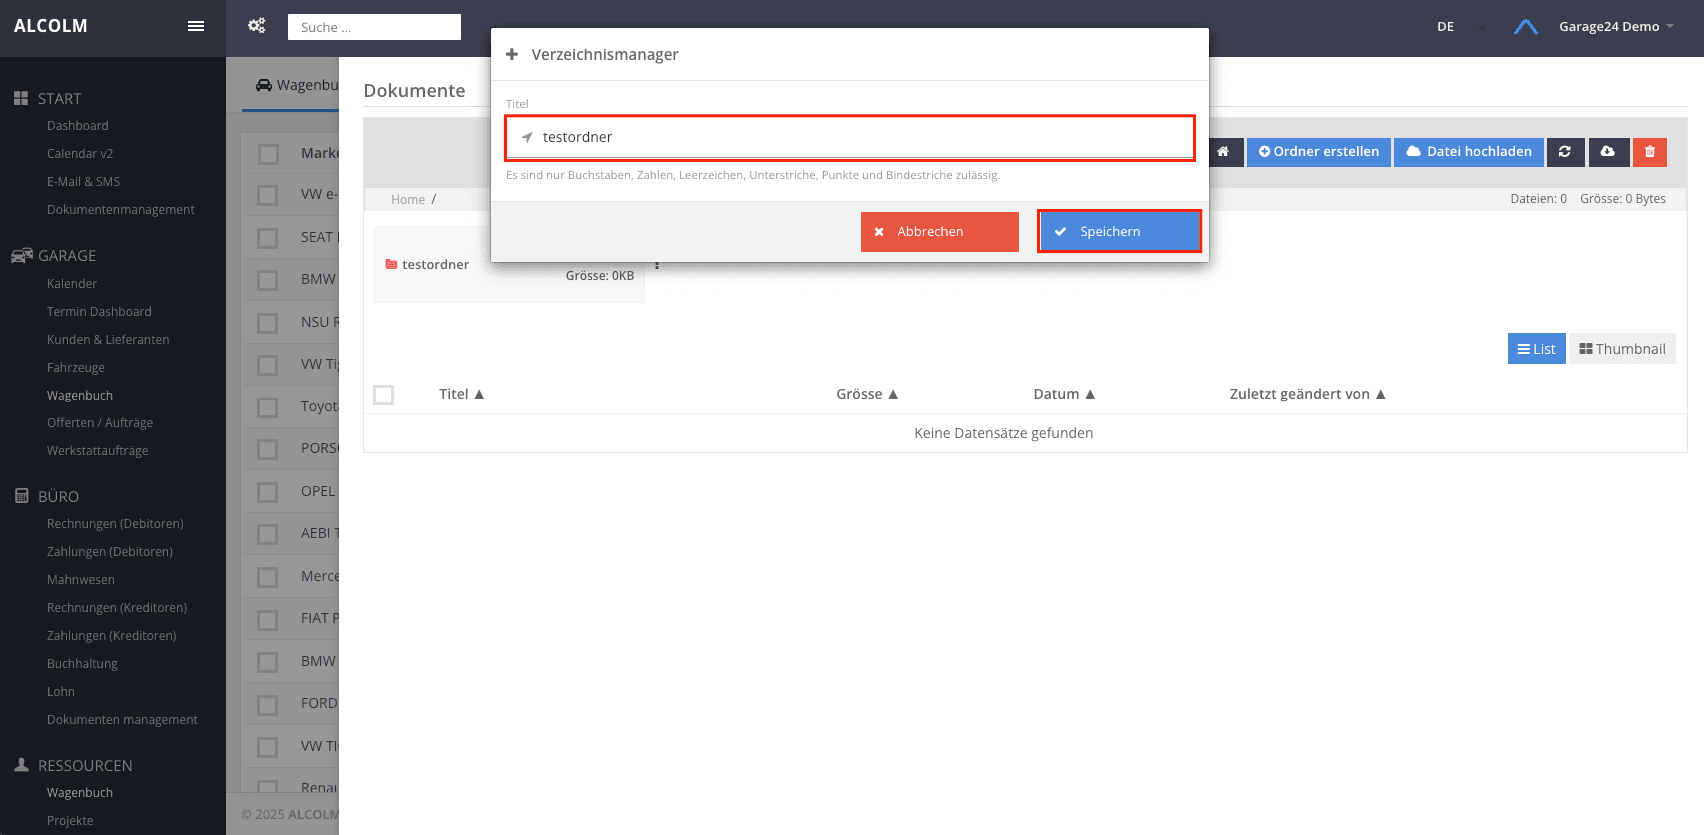Go to Rechnungen (Debitoren)

(x=115, y=524)
